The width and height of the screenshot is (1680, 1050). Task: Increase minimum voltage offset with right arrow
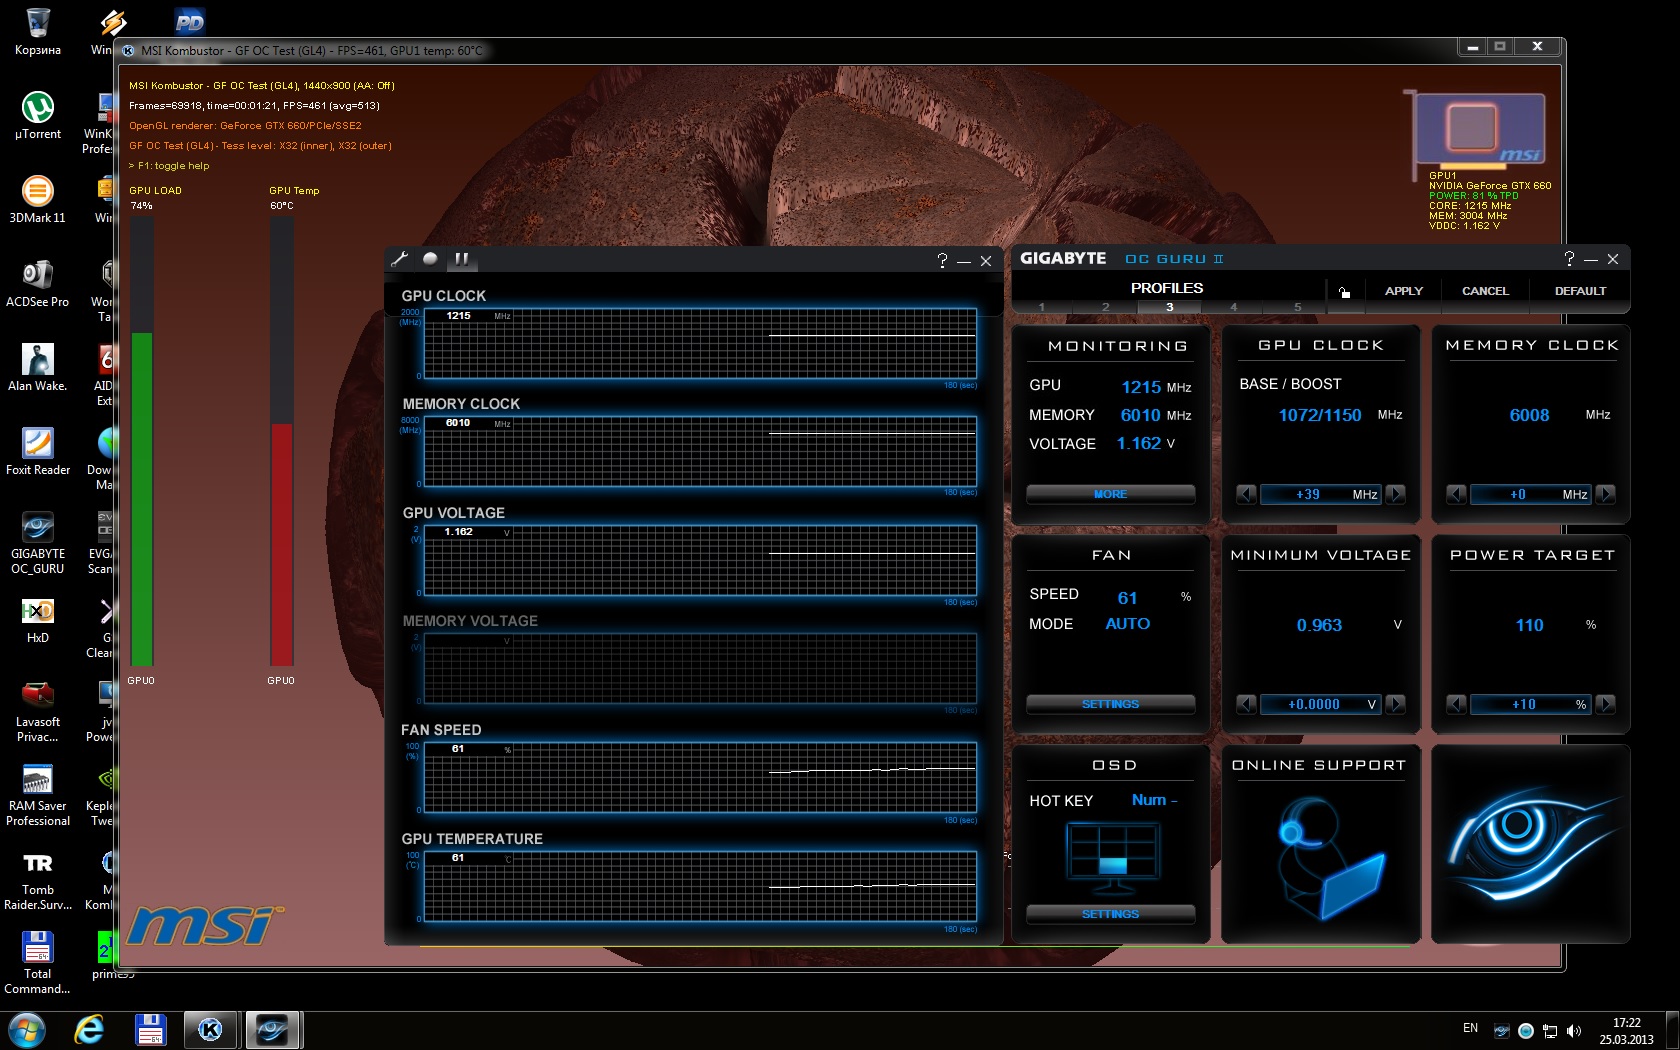tap(1396, 704)
